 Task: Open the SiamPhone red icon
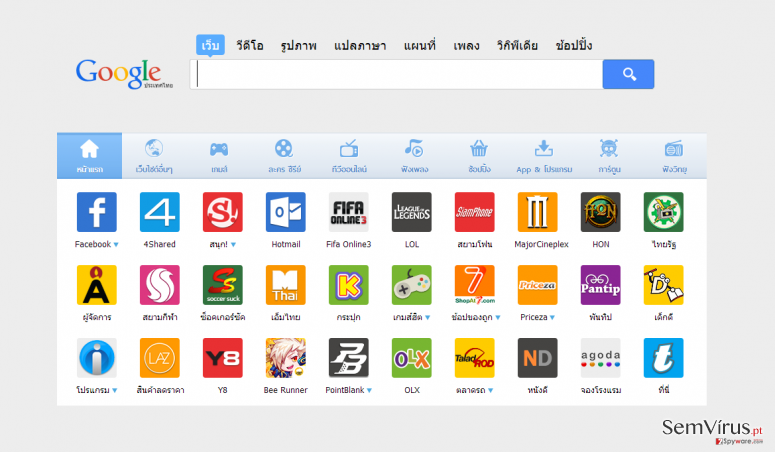(x=474, y=212)
